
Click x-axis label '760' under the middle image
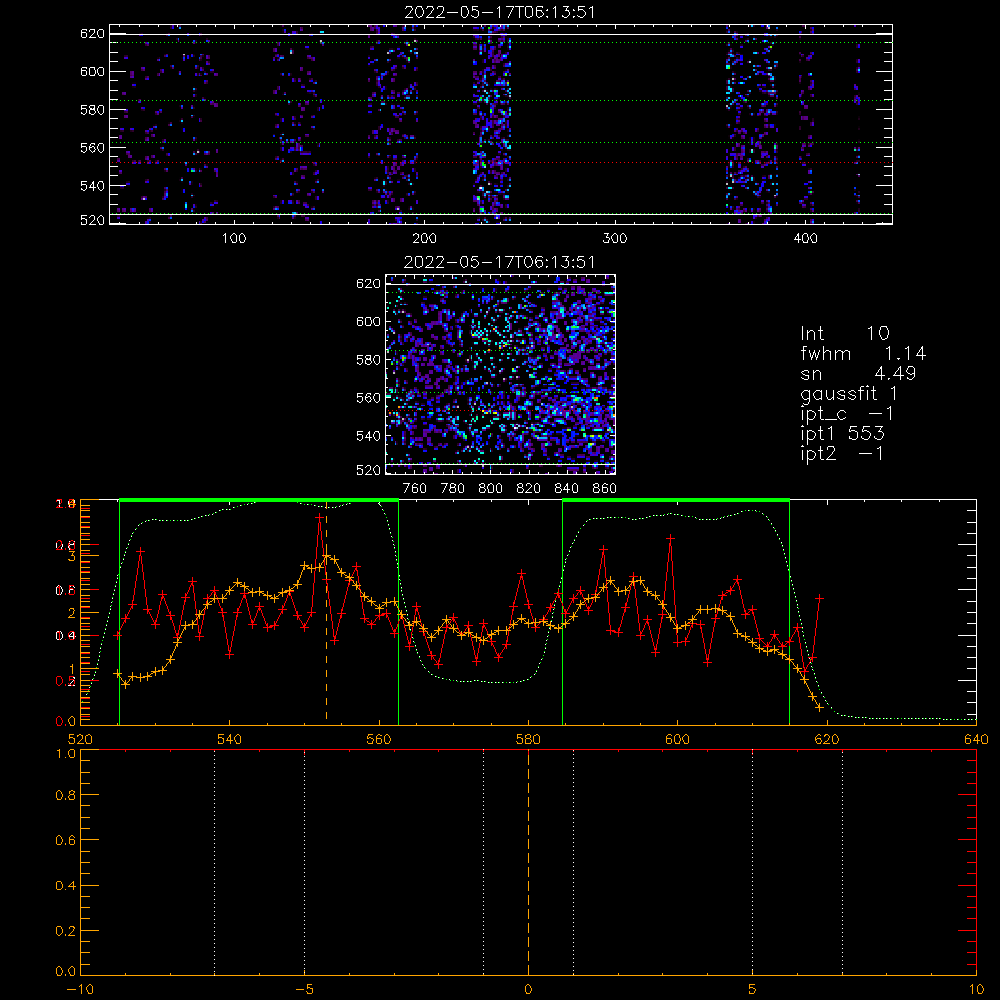tap(415, 489)
